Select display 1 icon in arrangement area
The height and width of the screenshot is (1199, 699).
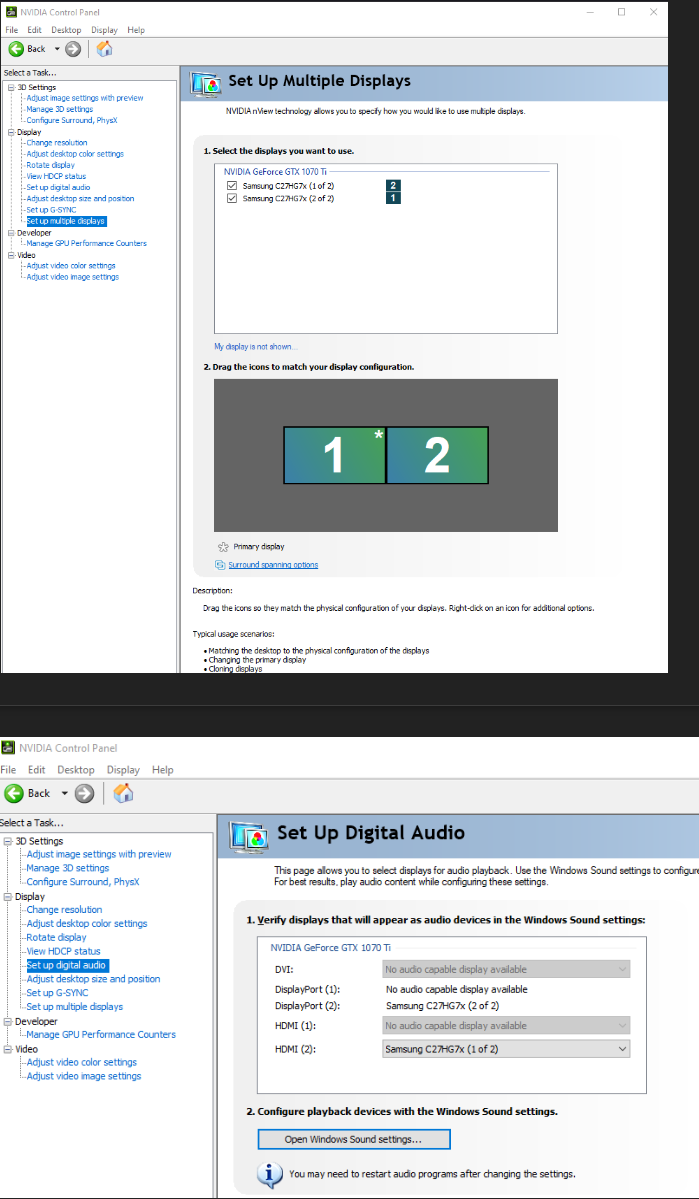(334, 455)
